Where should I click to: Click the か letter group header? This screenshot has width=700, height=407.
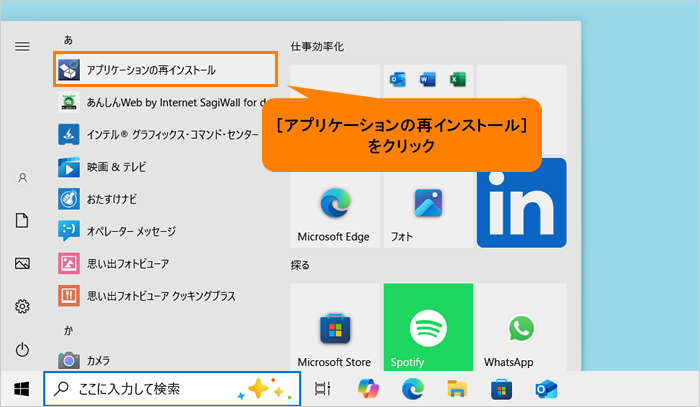pos(68,330)
